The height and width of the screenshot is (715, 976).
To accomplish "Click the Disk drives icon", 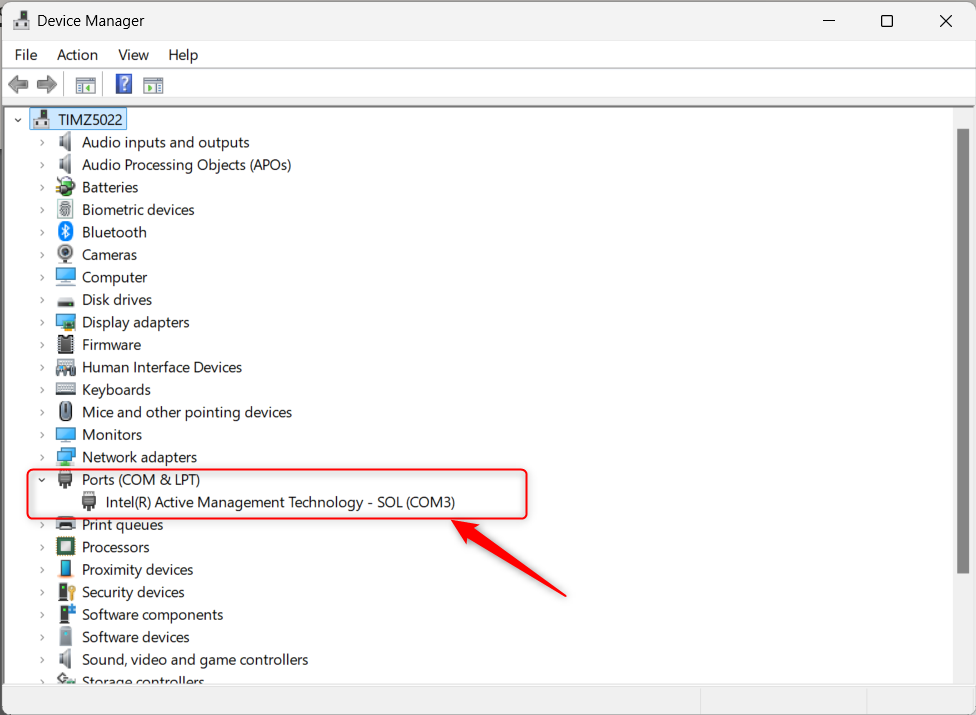I will (65, 299).
